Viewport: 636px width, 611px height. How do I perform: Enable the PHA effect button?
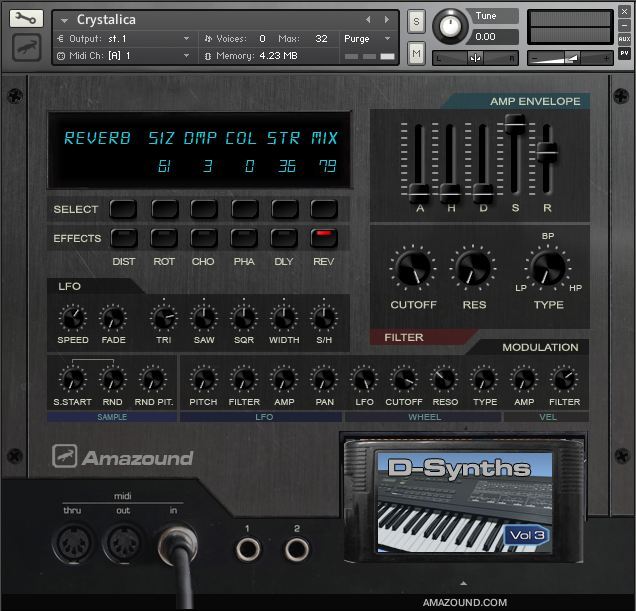244,238
